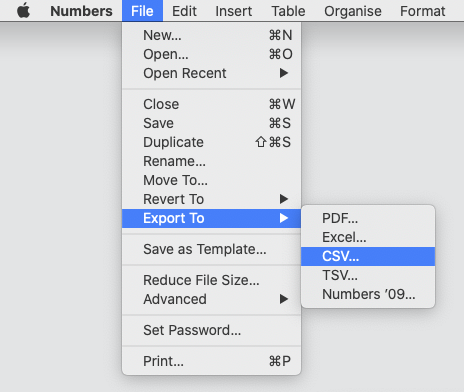The width and height of the screenshot is (464, 392).
Task: Open the Numbers application menu
Action: pyautogui.click(x=81, y=11)
